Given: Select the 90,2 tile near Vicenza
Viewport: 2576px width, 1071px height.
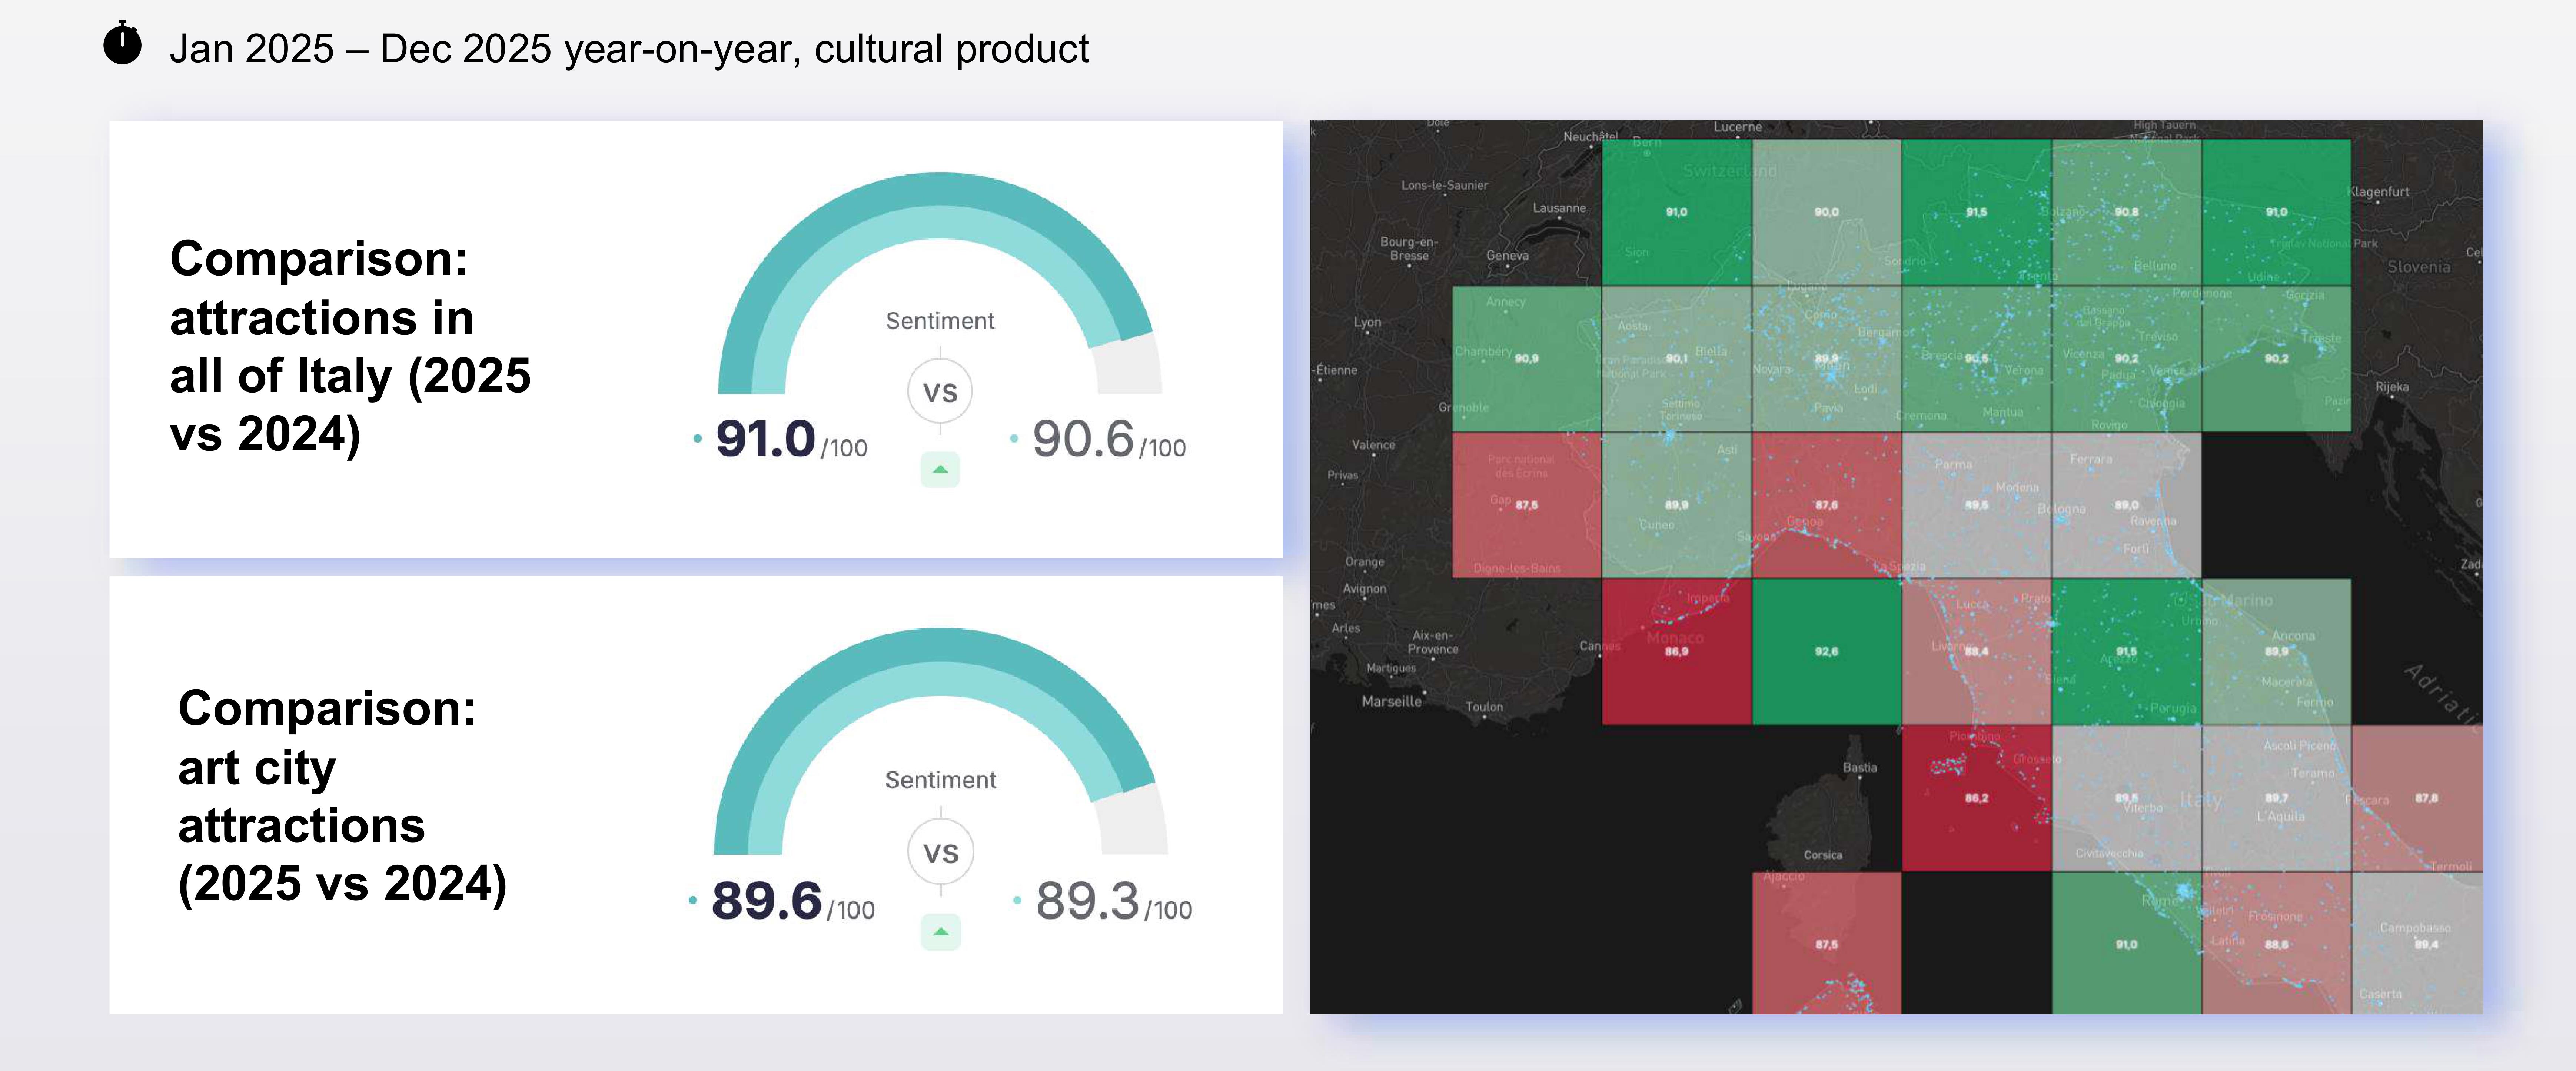Looking at the screenshot, I should pyautogui.click(x=2127, y=359).
